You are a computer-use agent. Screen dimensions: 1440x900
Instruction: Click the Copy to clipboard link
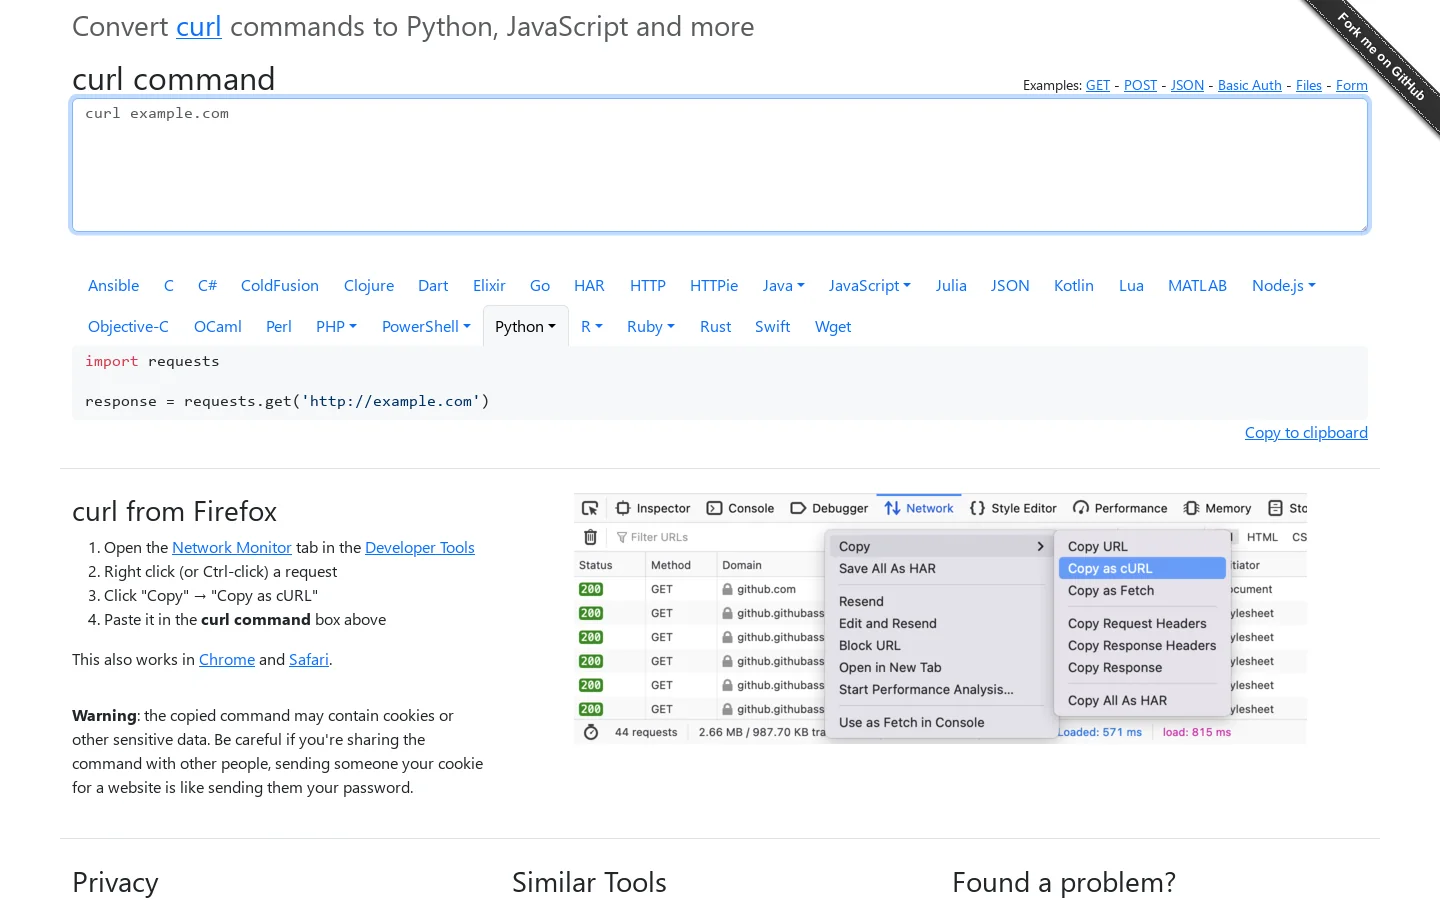(x=1306, y=433)
